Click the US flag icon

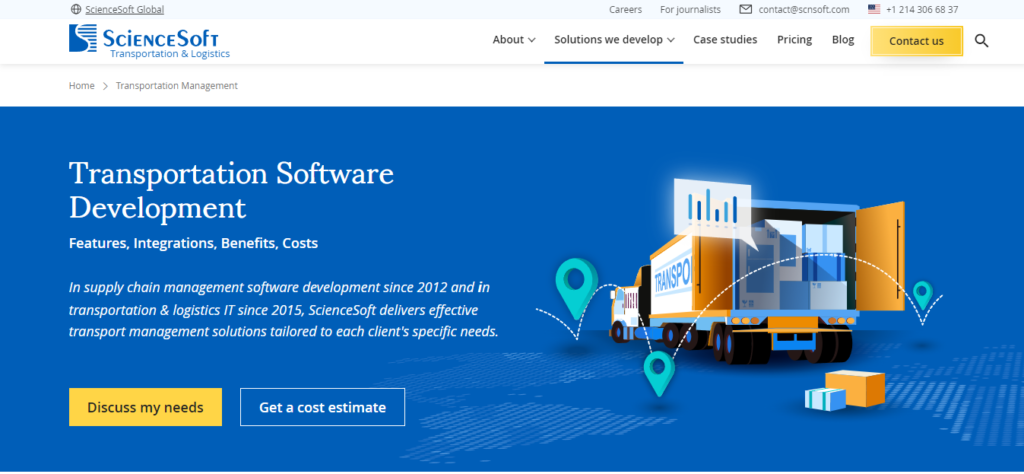click(874, 9)
